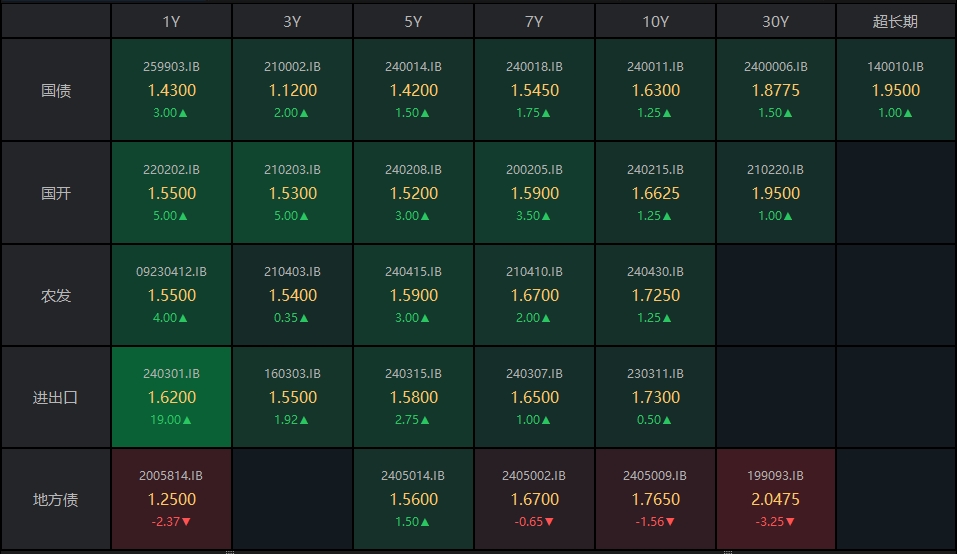The image size is (957, 554).
Task: Open the 240301.IB cell showing 1.6200
Action: [x=171, y=397]
